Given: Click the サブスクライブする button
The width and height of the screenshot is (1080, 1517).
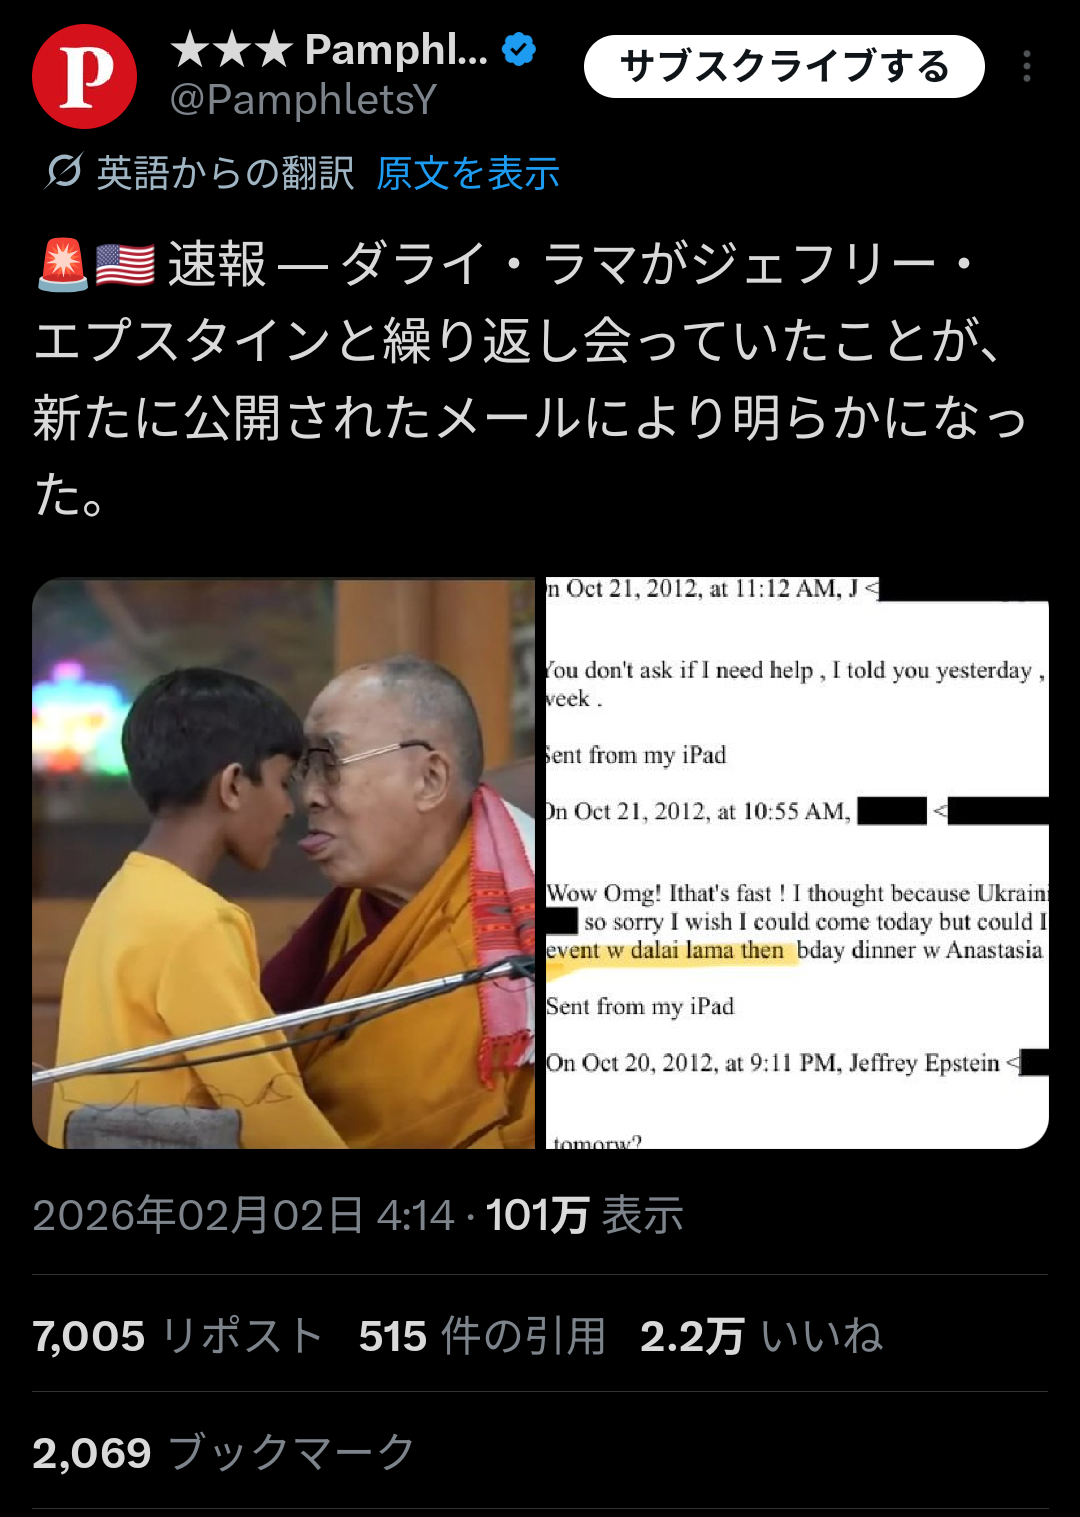Looking at the screenshot, I should (784, 66).
